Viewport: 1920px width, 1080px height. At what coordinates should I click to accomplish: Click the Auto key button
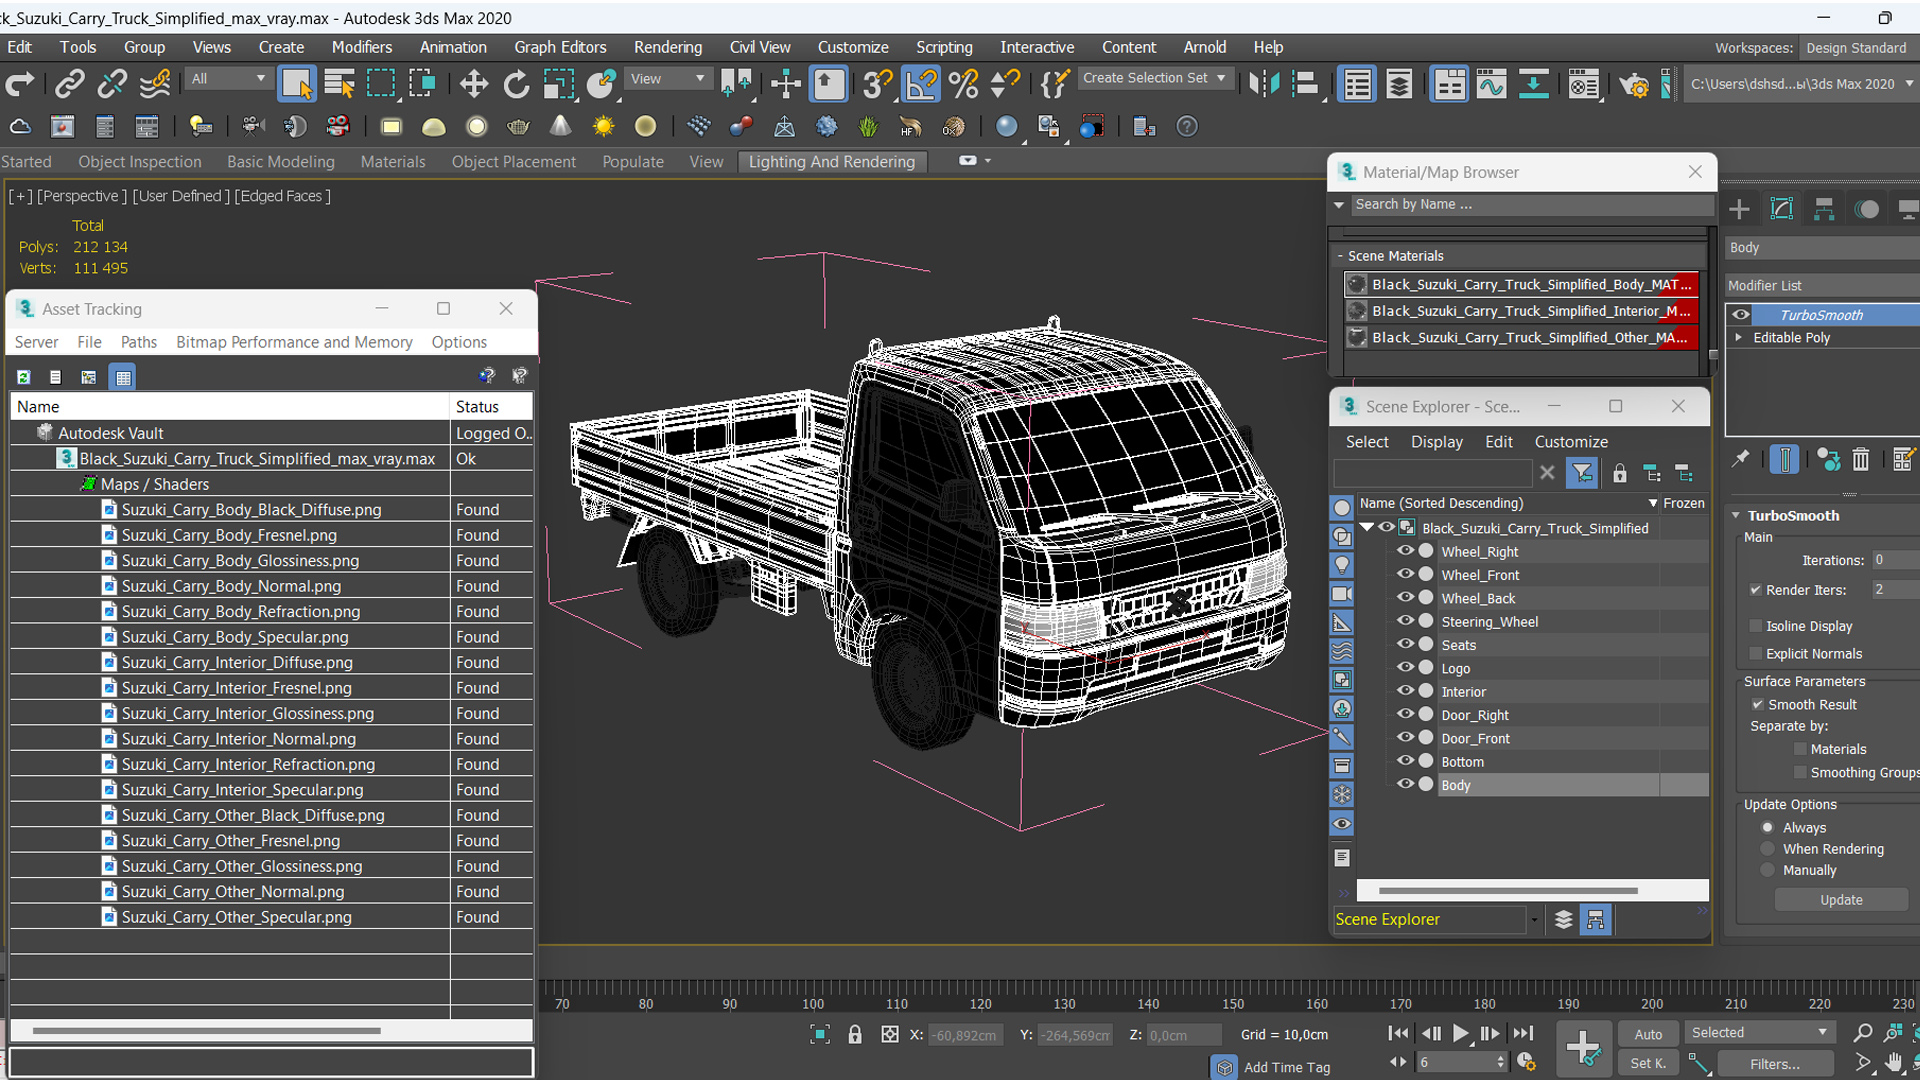tap(1648, 1034)
